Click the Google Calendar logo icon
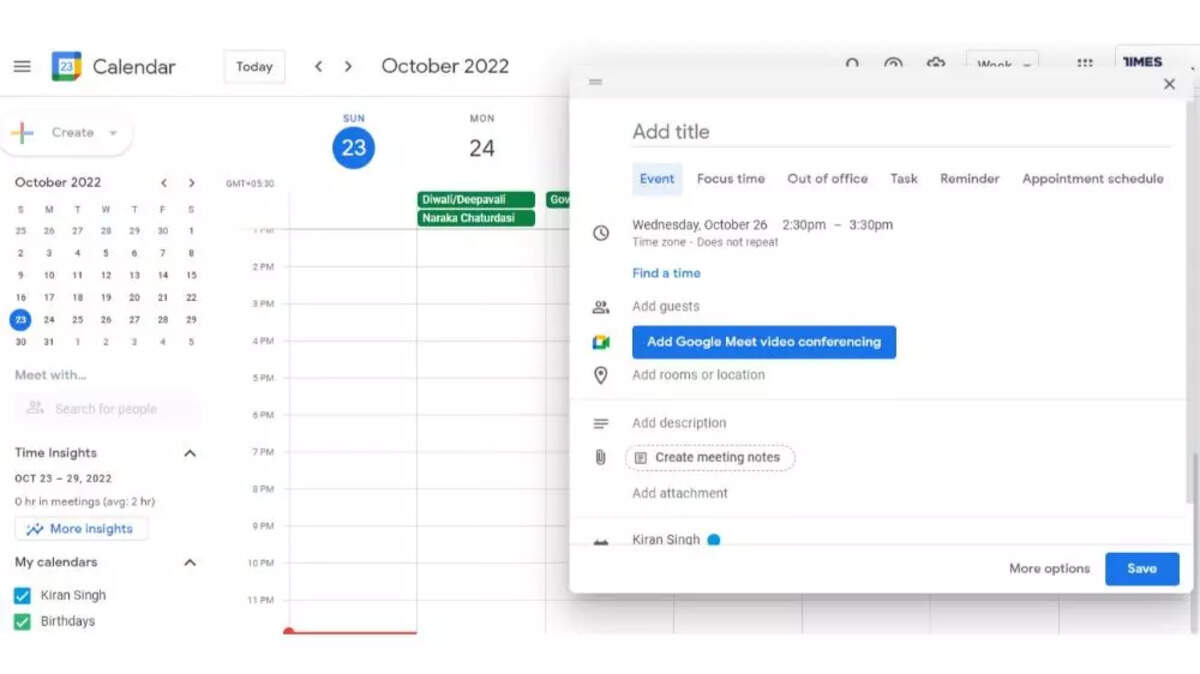The height and width of the screenshot is (674, 1200). click(66, 67)
